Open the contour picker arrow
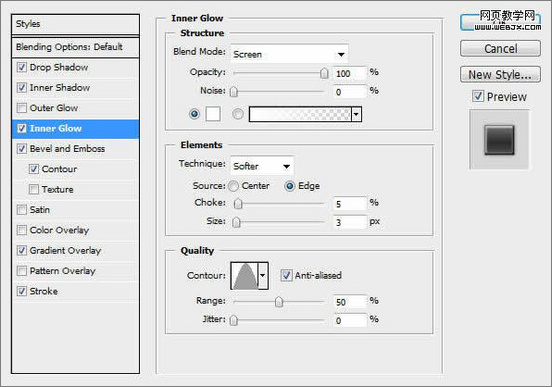Viewport: 552px width, 387px height. click(263, 276)
